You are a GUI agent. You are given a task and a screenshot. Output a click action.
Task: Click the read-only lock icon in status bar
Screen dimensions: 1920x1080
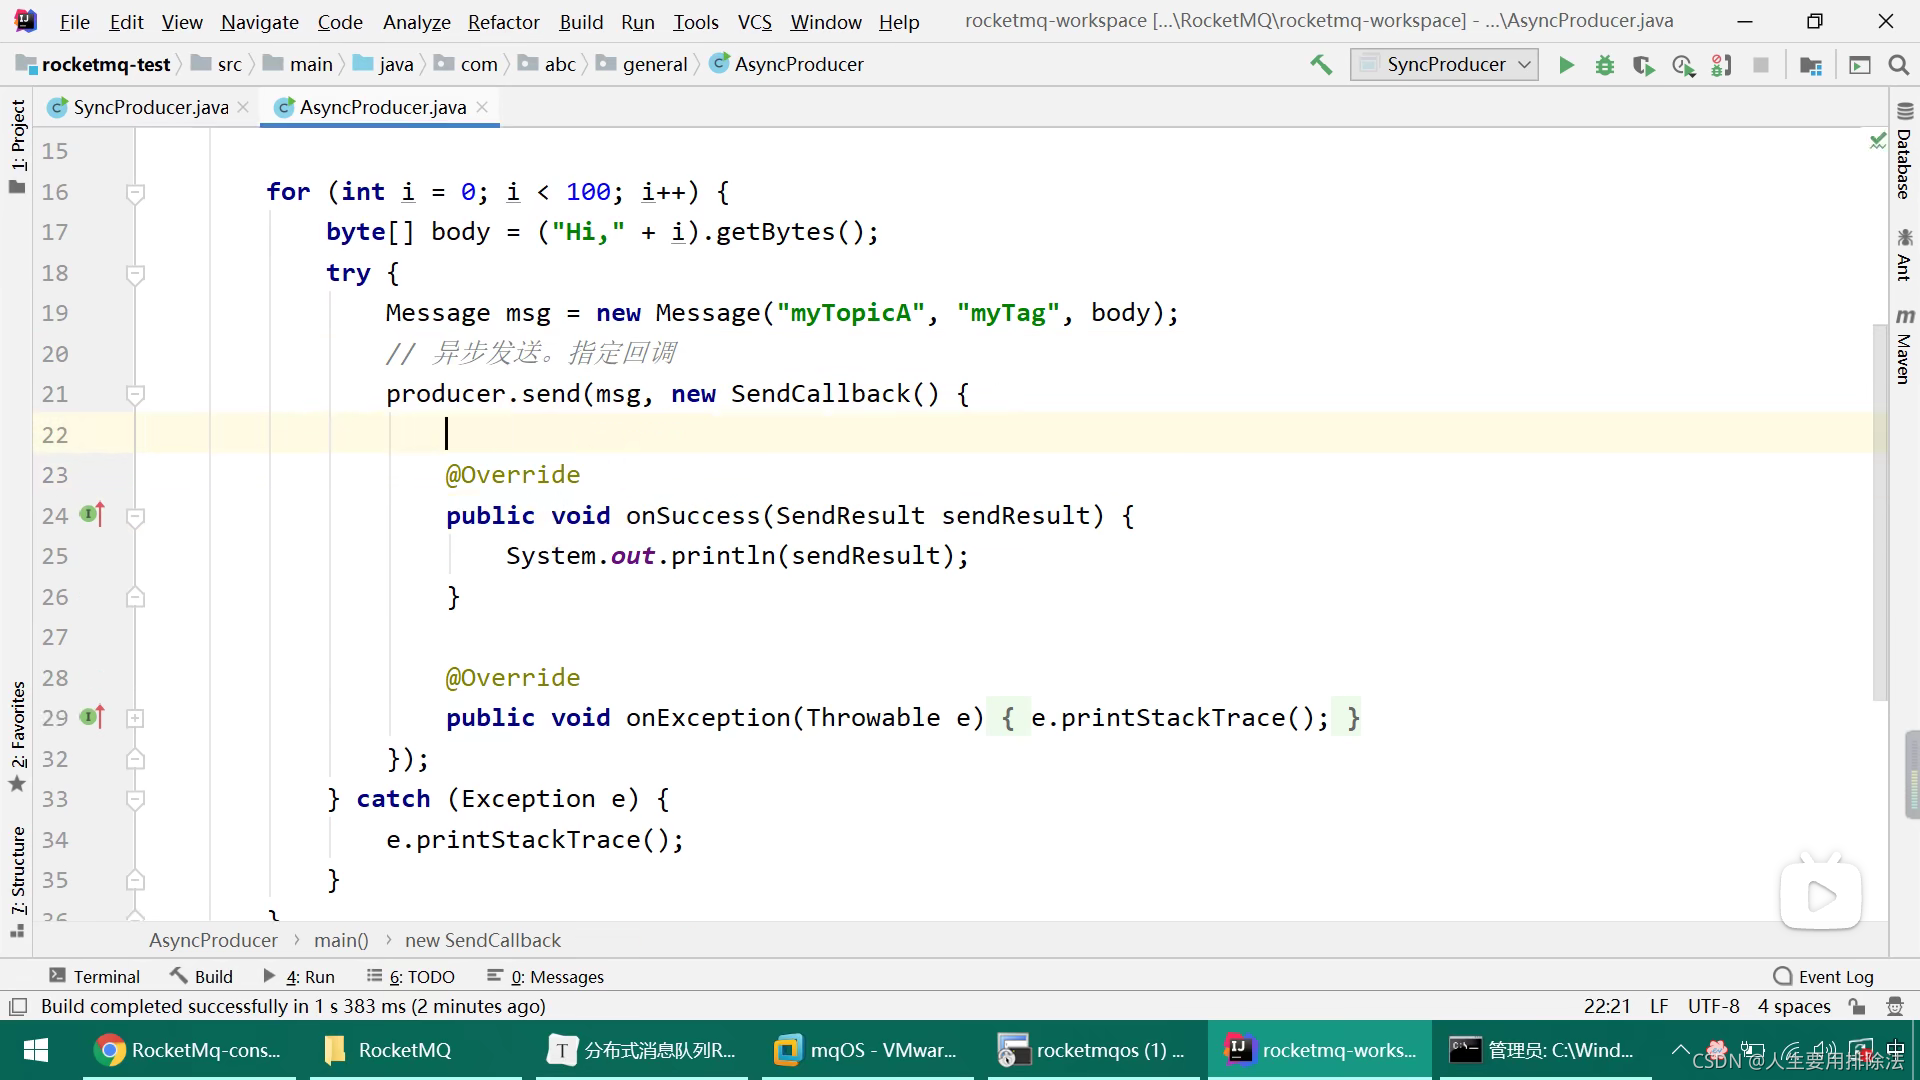1857,1006
